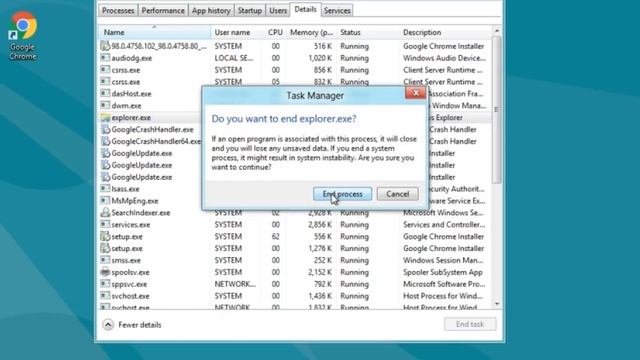Select the sppsvc.exe process name

pos(129,284)
